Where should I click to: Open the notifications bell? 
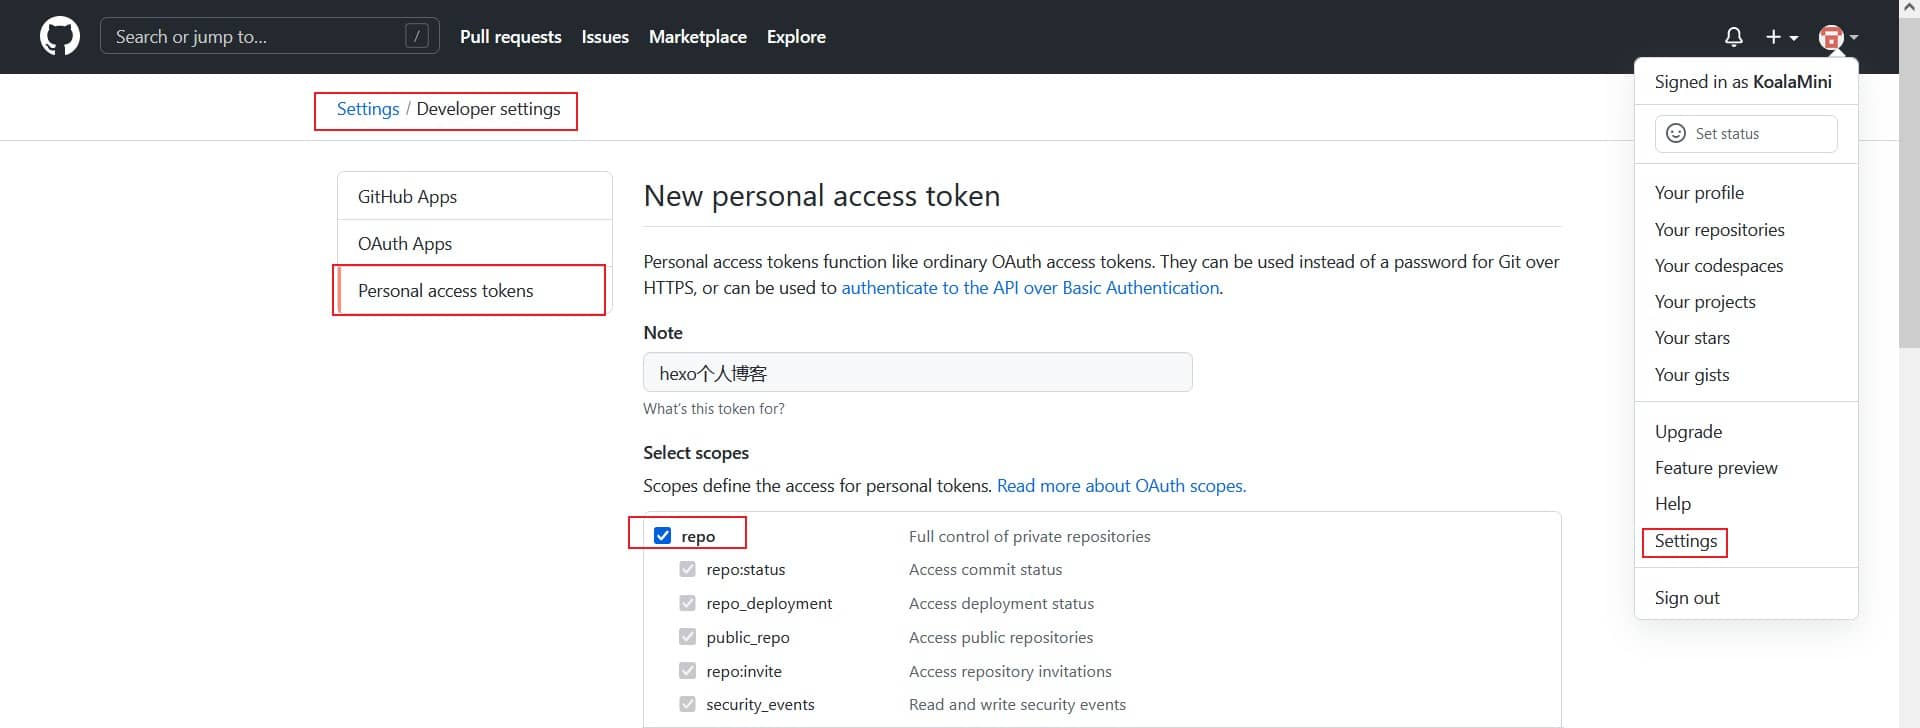pos(1734,37)
